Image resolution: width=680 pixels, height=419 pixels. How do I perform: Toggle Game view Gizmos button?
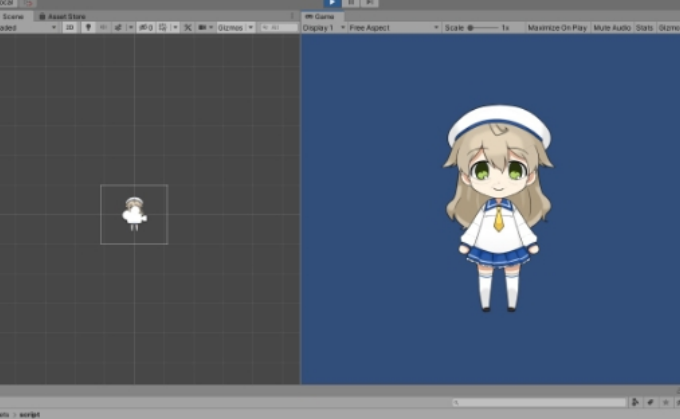[669, 28]
